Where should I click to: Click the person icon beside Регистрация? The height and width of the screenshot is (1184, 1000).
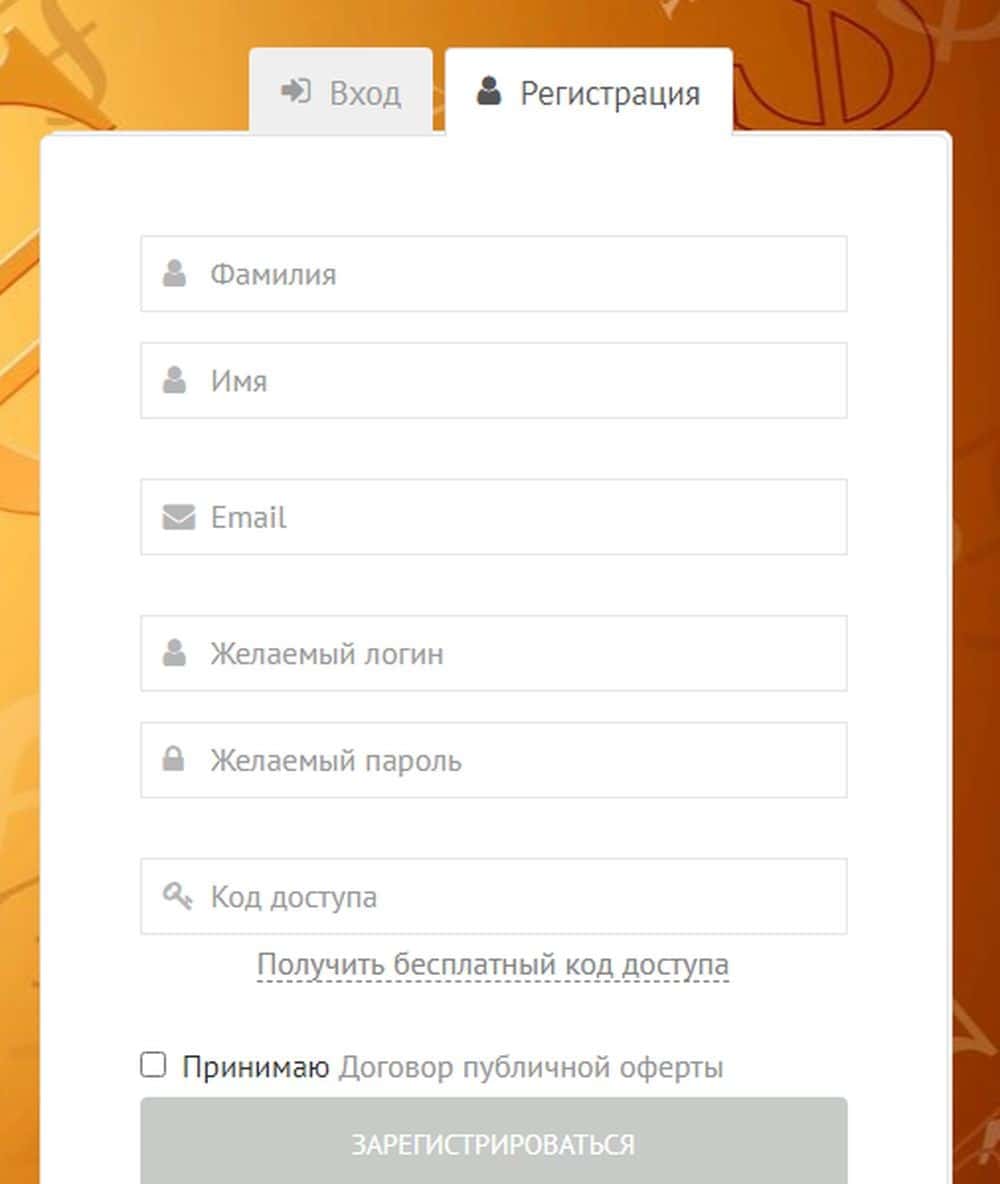tap(489, 91)
